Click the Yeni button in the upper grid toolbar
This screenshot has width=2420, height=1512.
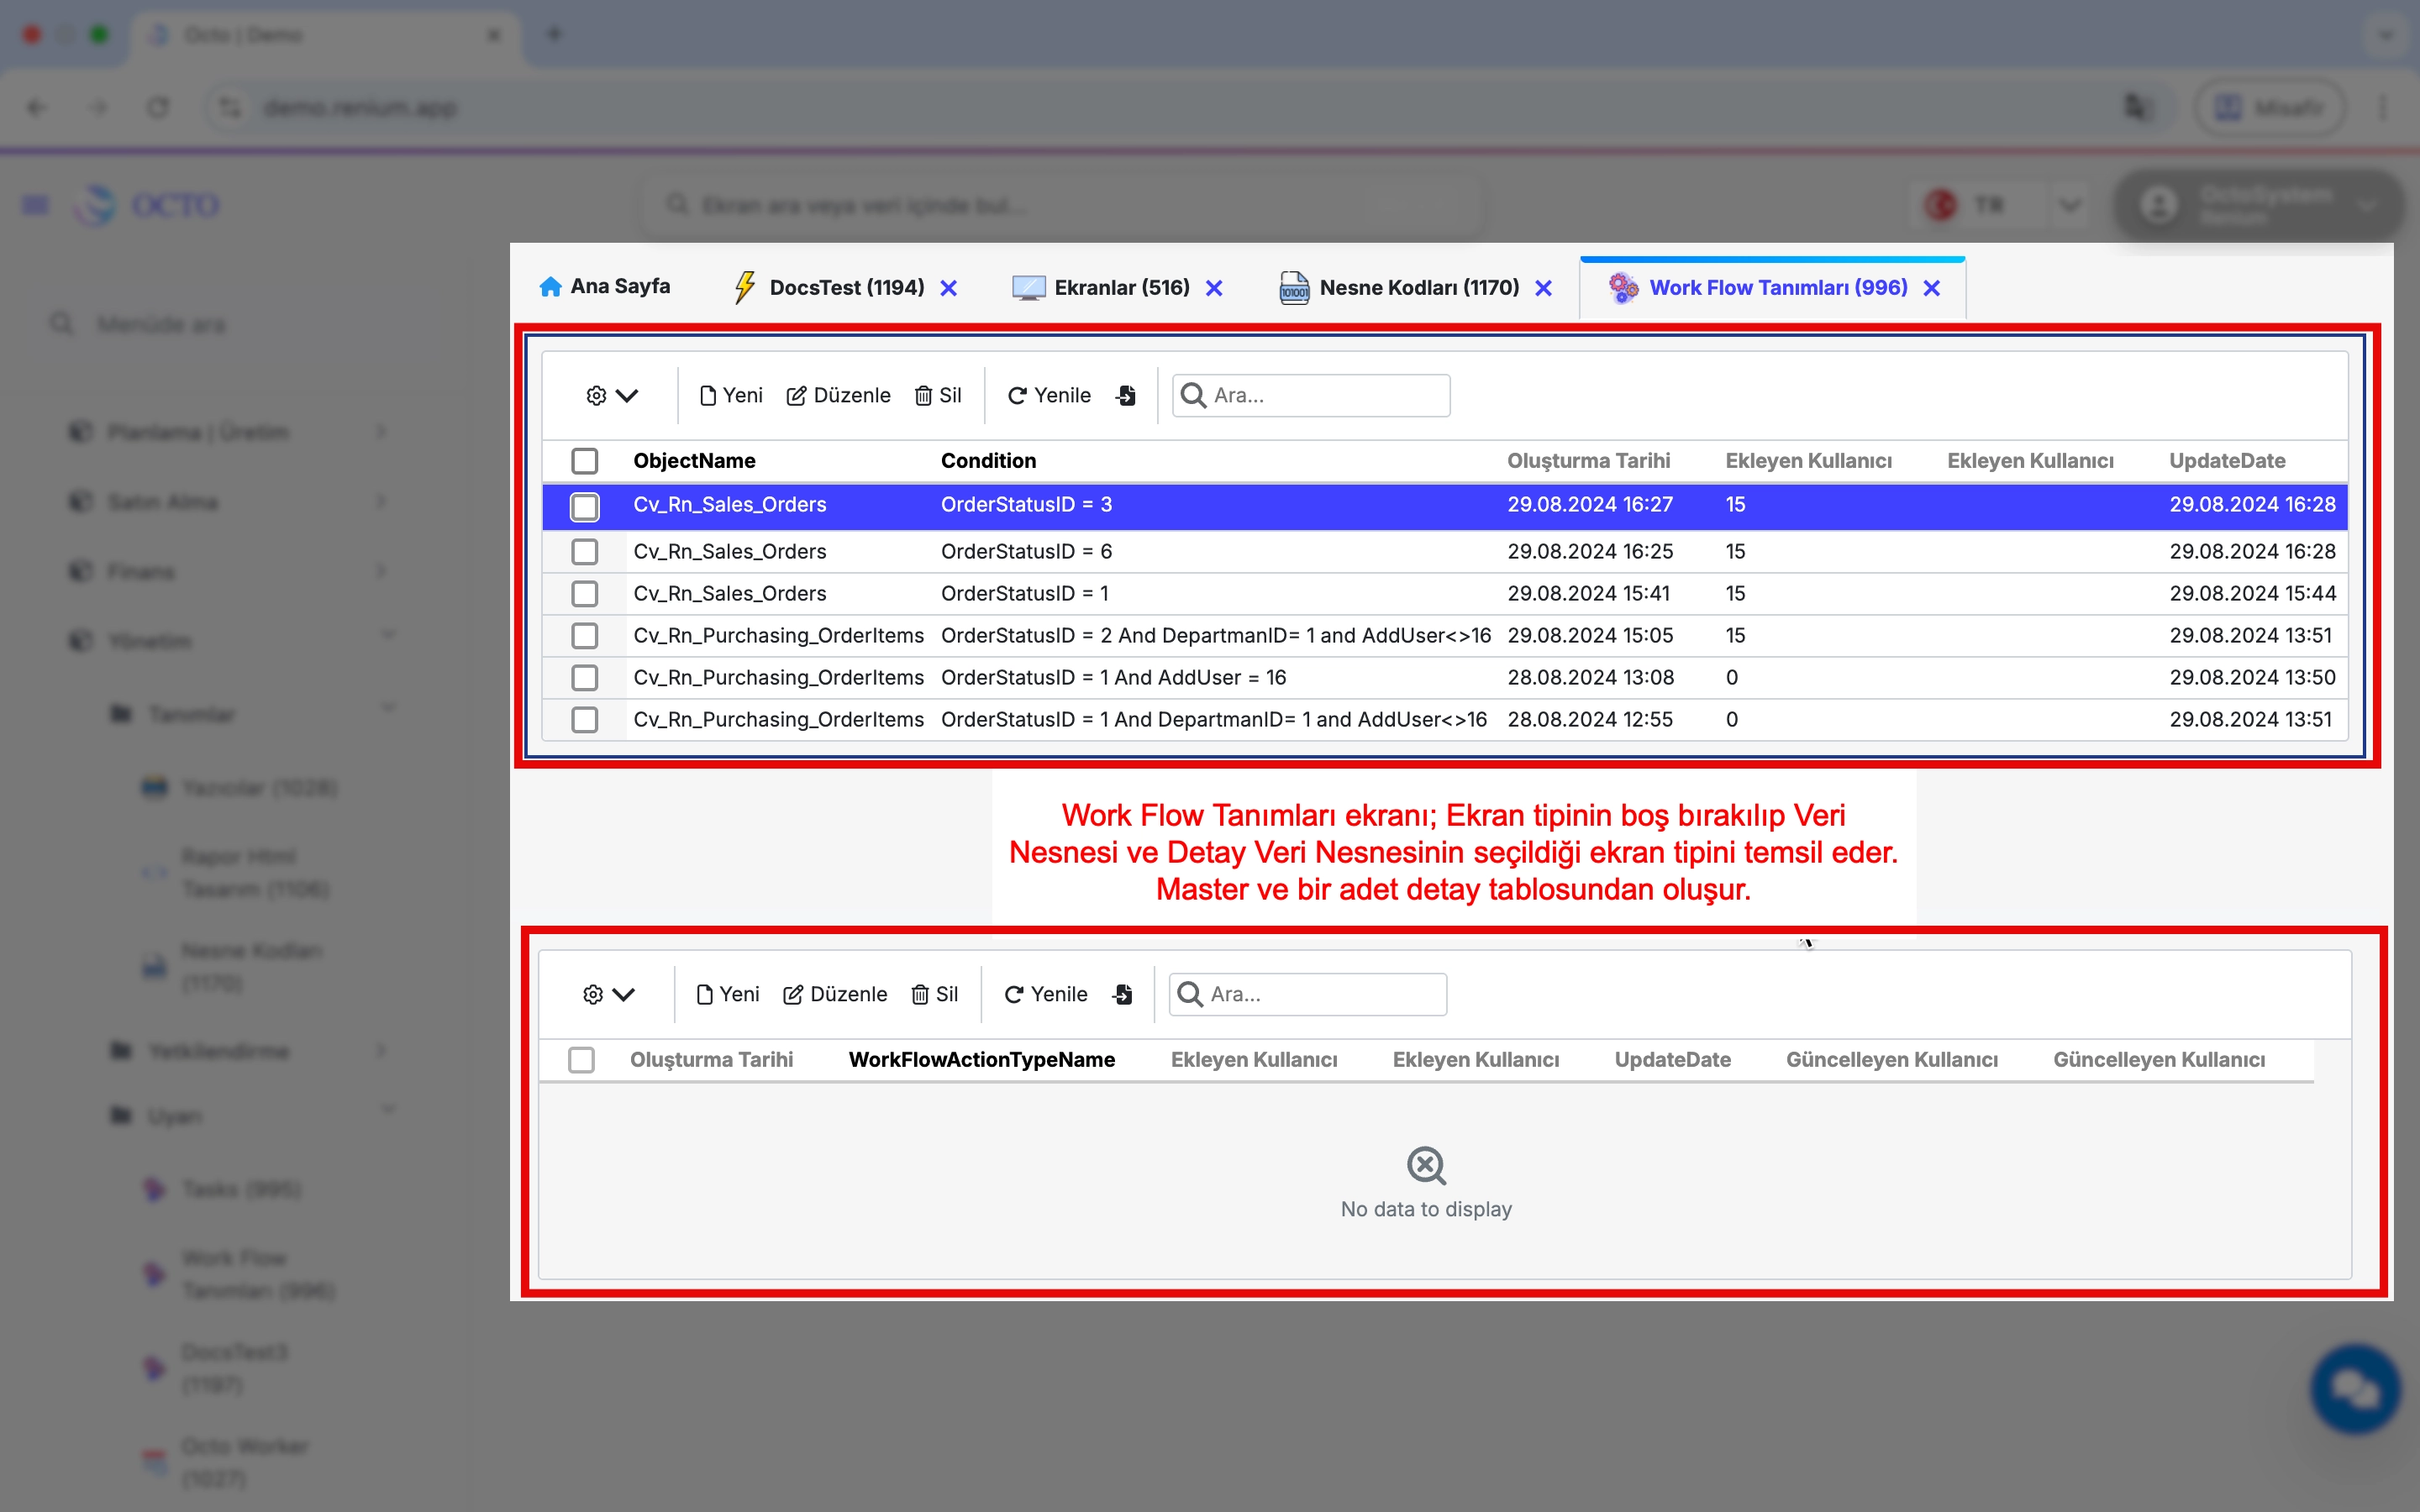[x=731, y=396]
